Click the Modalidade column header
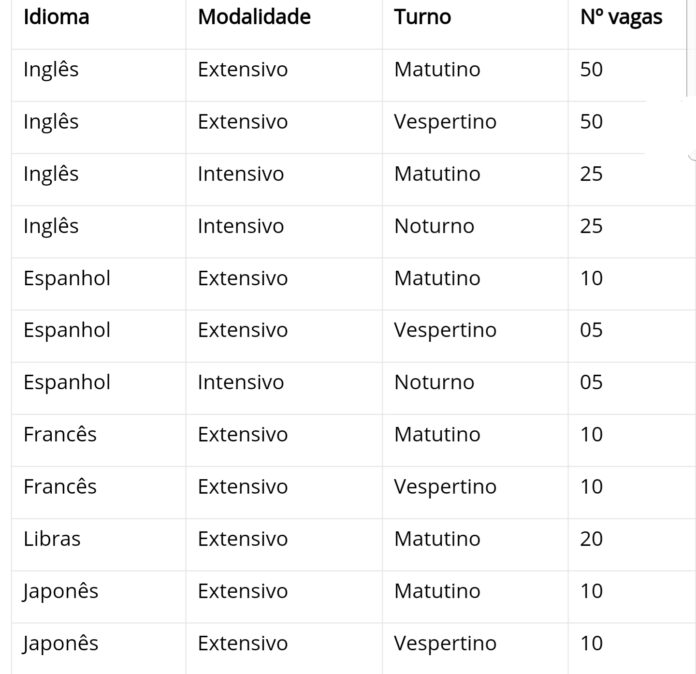This screenshot has height=674, width=696. tap(254, 17)
